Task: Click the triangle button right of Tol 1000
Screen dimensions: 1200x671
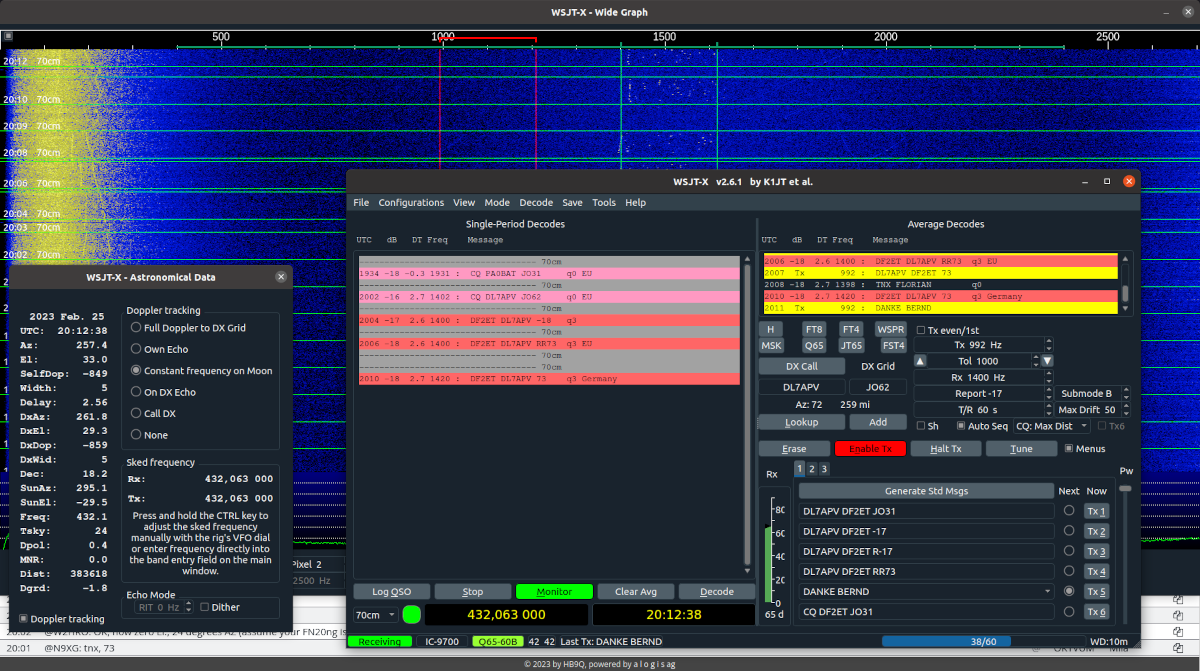Action: [1047, 360]
